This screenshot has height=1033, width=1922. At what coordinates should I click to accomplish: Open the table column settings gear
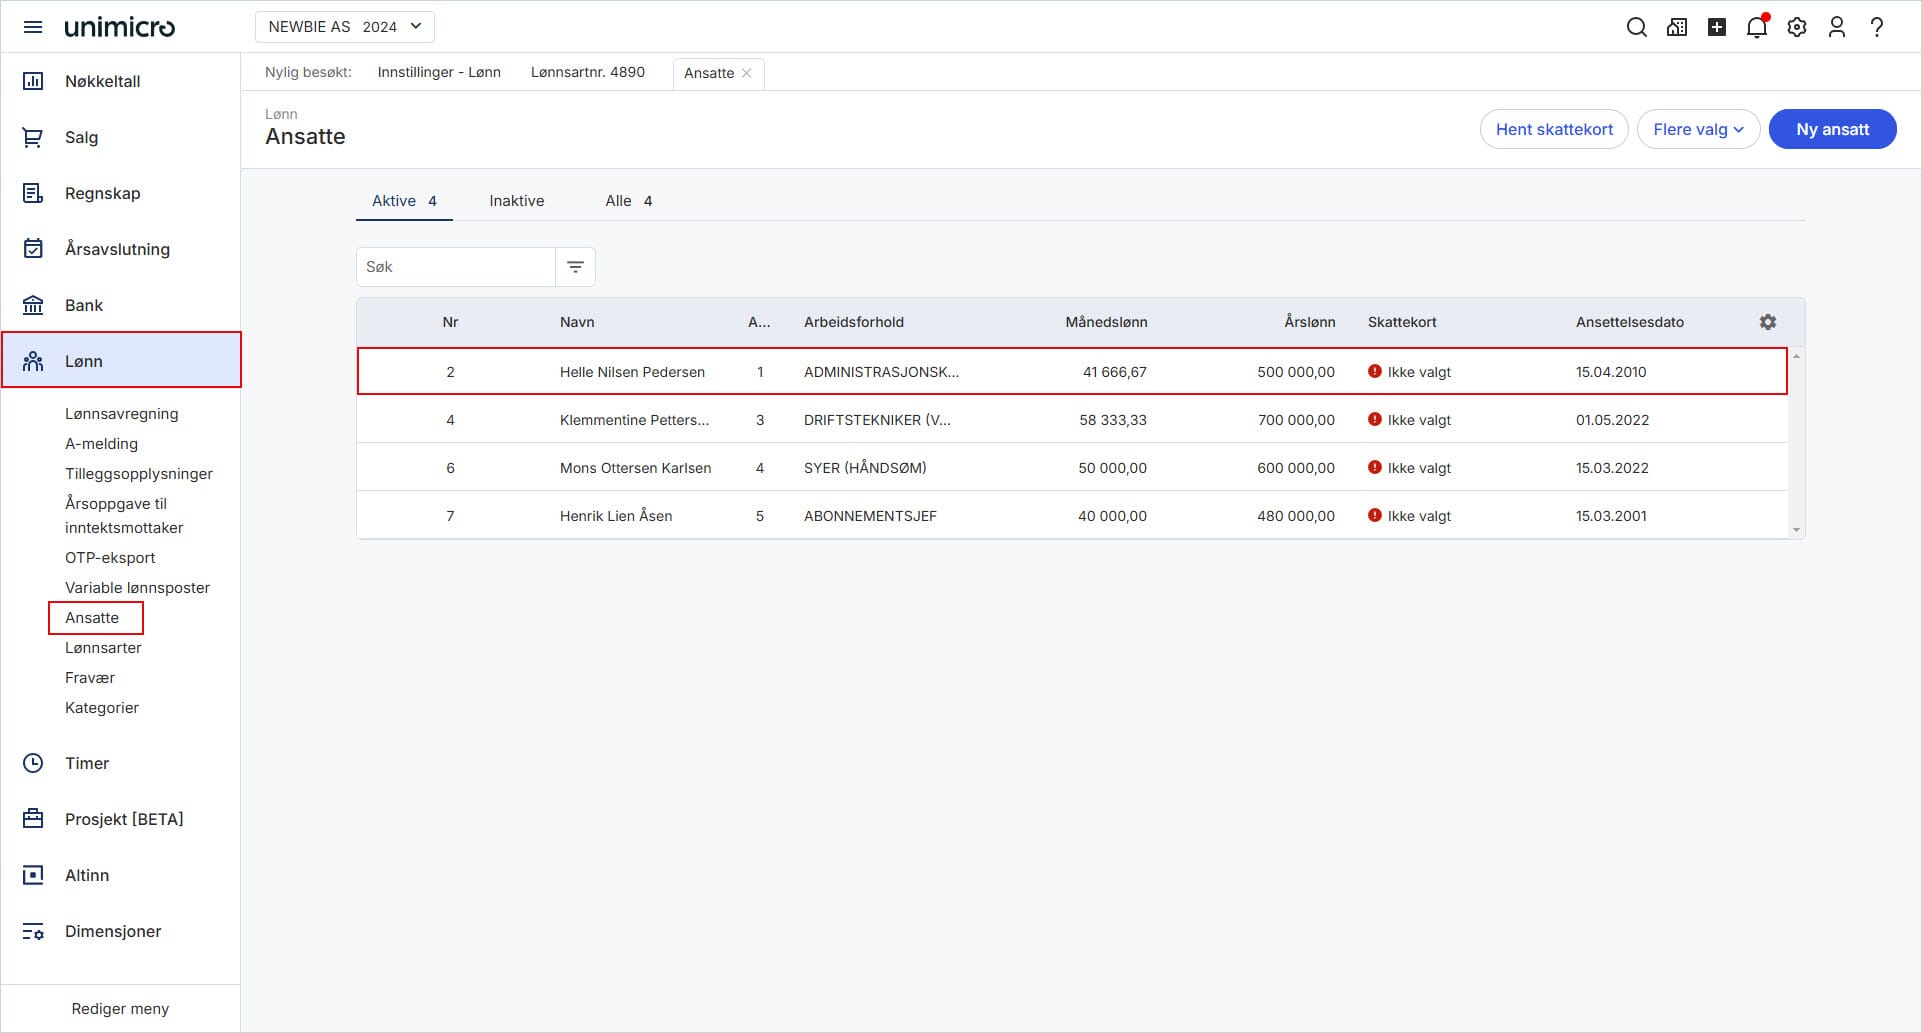point(1768,322)
